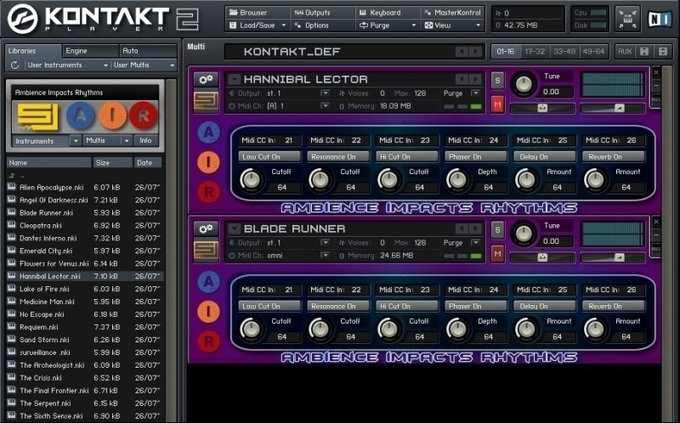Click the red R button in Blade Runner
The height and width of the screenshot is (423, 680).
tap(208, 340)
